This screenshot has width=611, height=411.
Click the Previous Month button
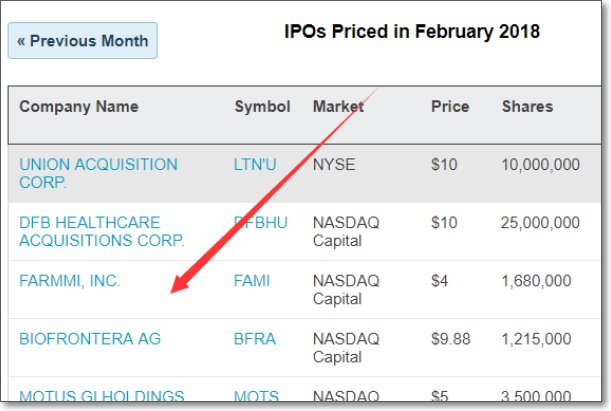point(83,41)
